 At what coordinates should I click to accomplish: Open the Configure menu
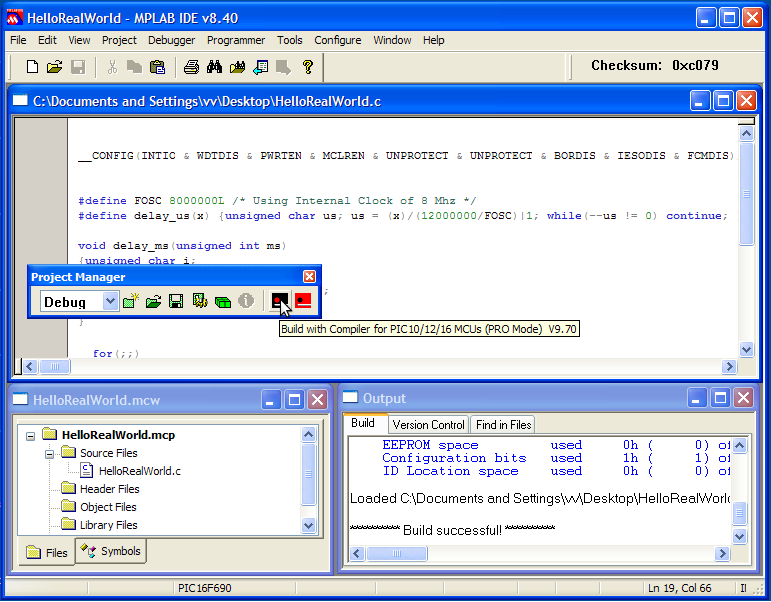click(337, 40)
